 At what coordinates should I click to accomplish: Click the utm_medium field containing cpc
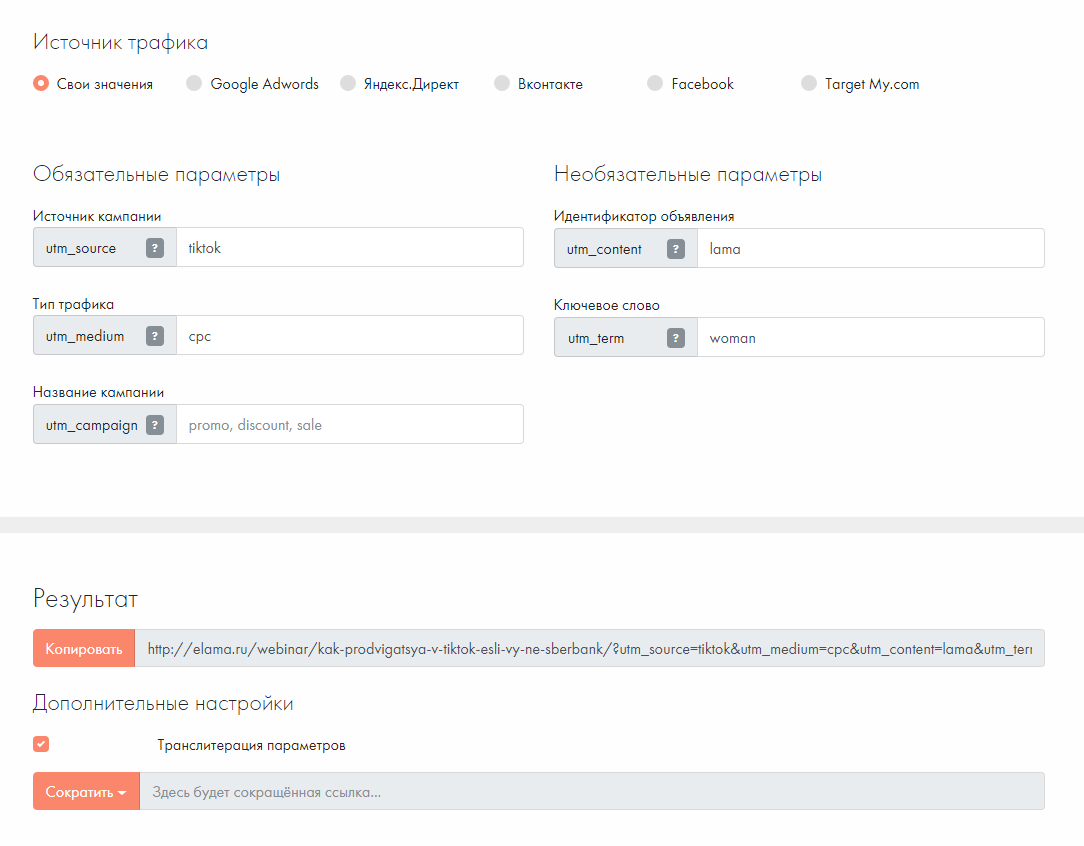(349, 336)
